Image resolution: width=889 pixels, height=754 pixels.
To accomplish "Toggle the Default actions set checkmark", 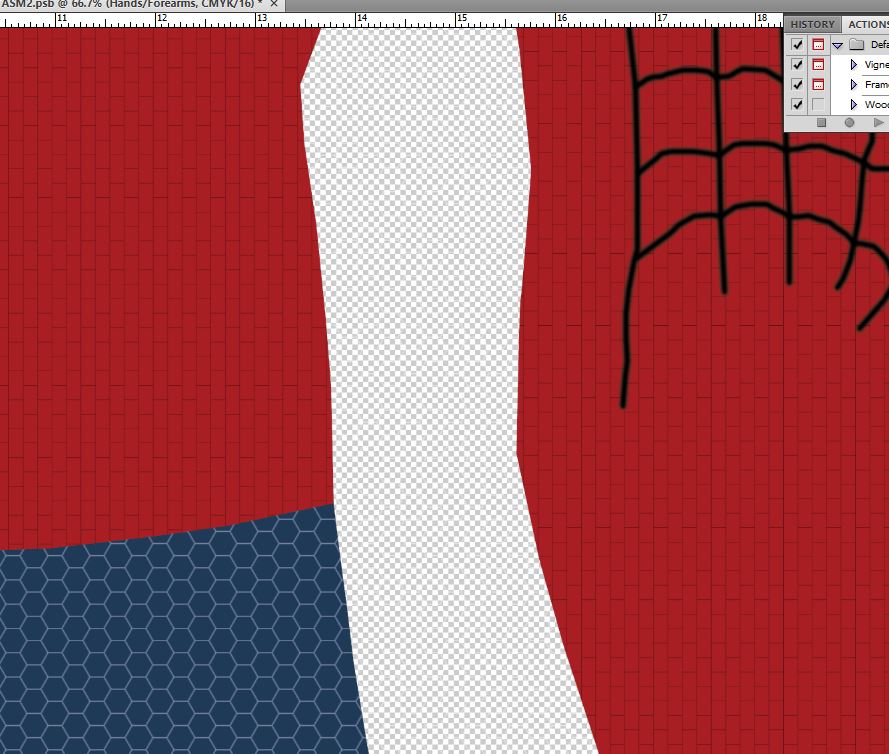I will (797, 45).
